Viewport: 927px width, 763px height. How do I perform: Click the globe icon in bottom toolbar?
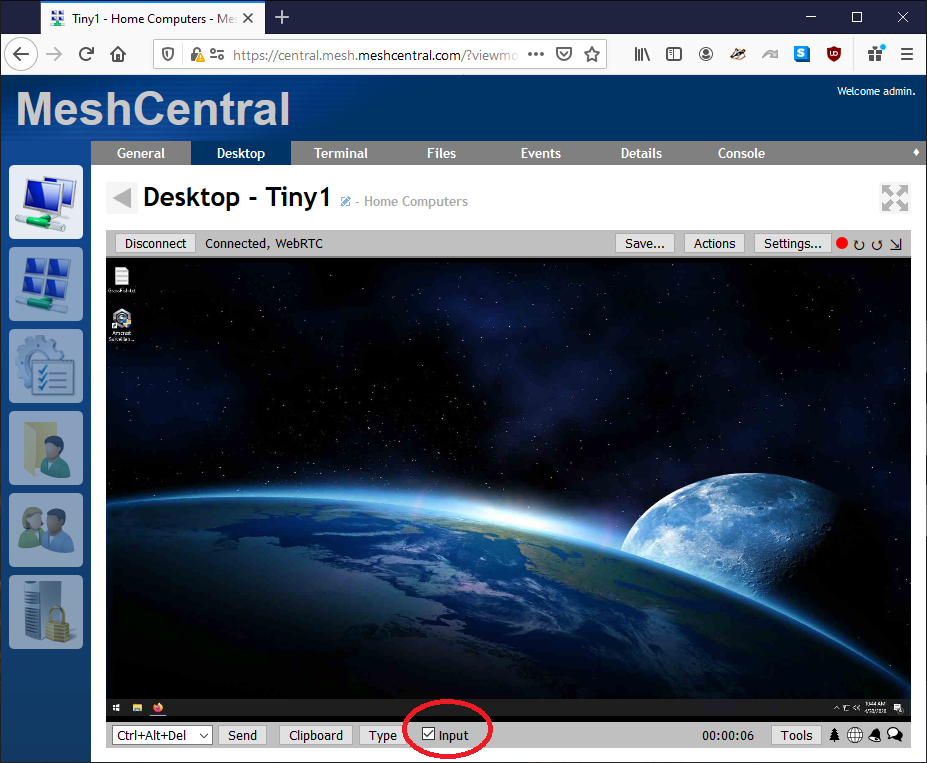click(855, 735)
